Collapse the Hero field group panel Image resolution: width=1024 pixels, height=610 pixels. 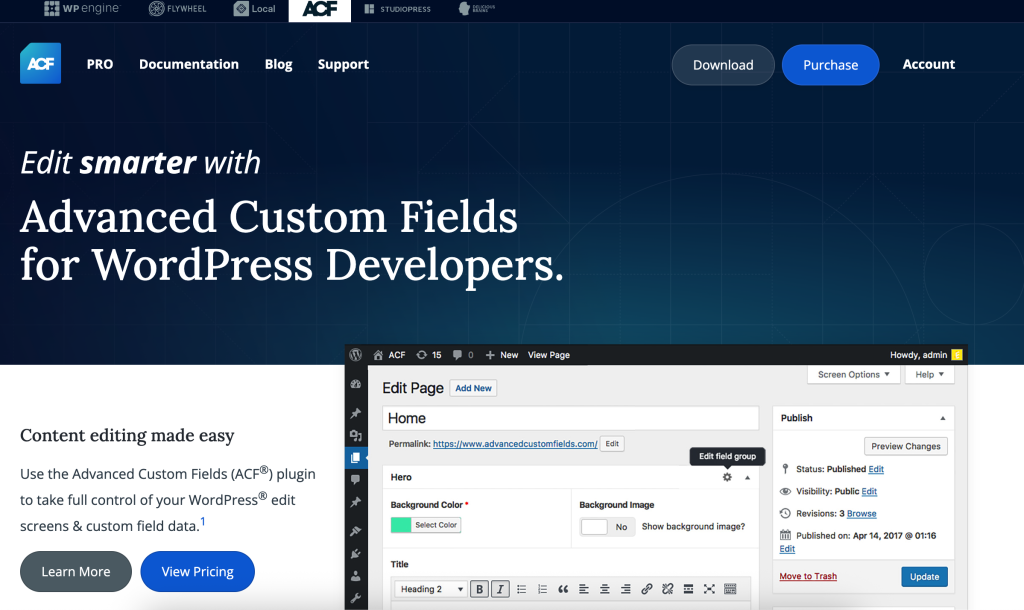coord(745,477)
